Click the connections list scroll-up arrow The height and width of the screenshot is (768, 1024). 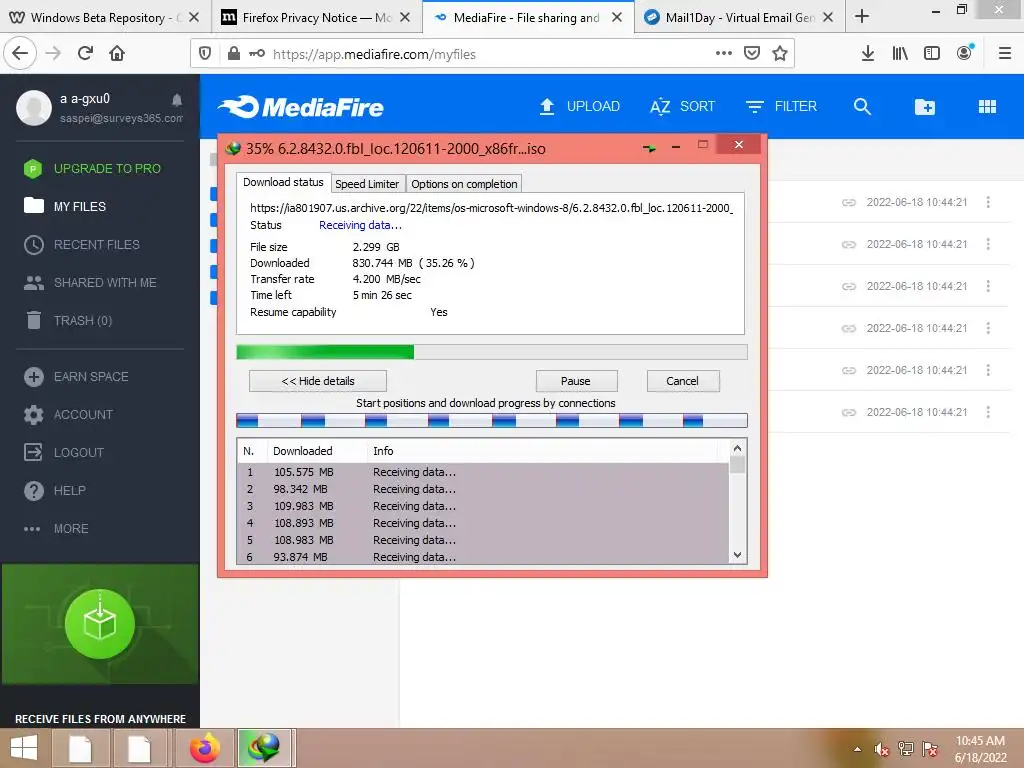[x=737, y=448]
